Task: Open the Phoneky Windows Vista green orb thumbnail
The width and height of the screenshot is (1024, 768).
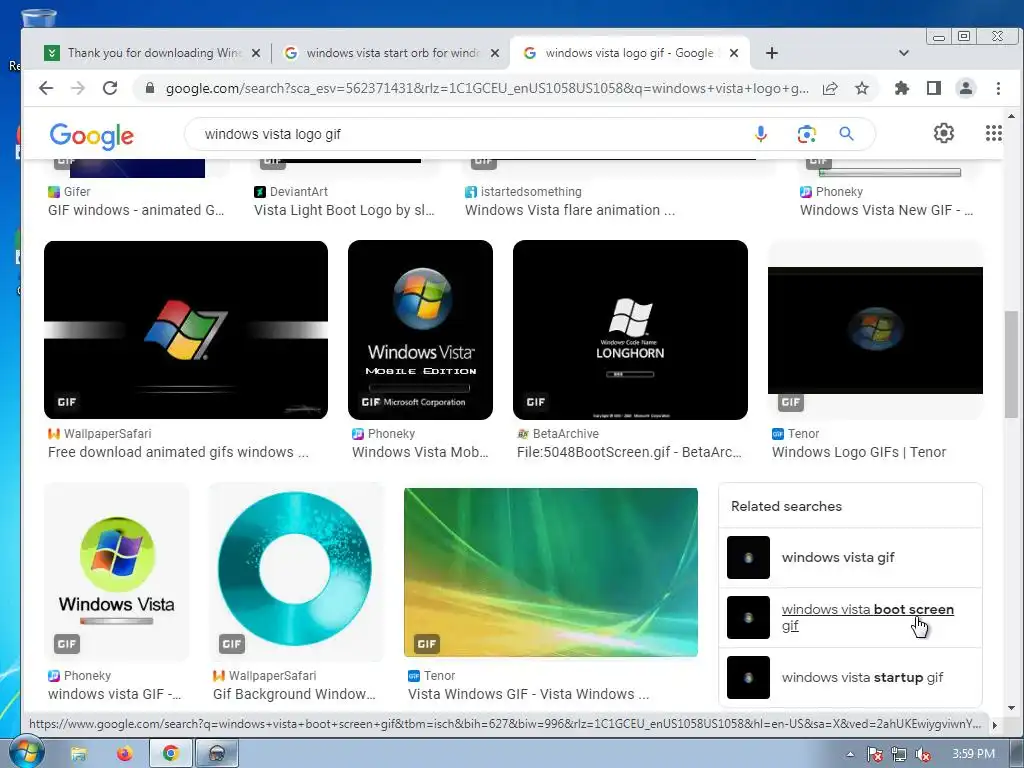Action: (116, 572)
